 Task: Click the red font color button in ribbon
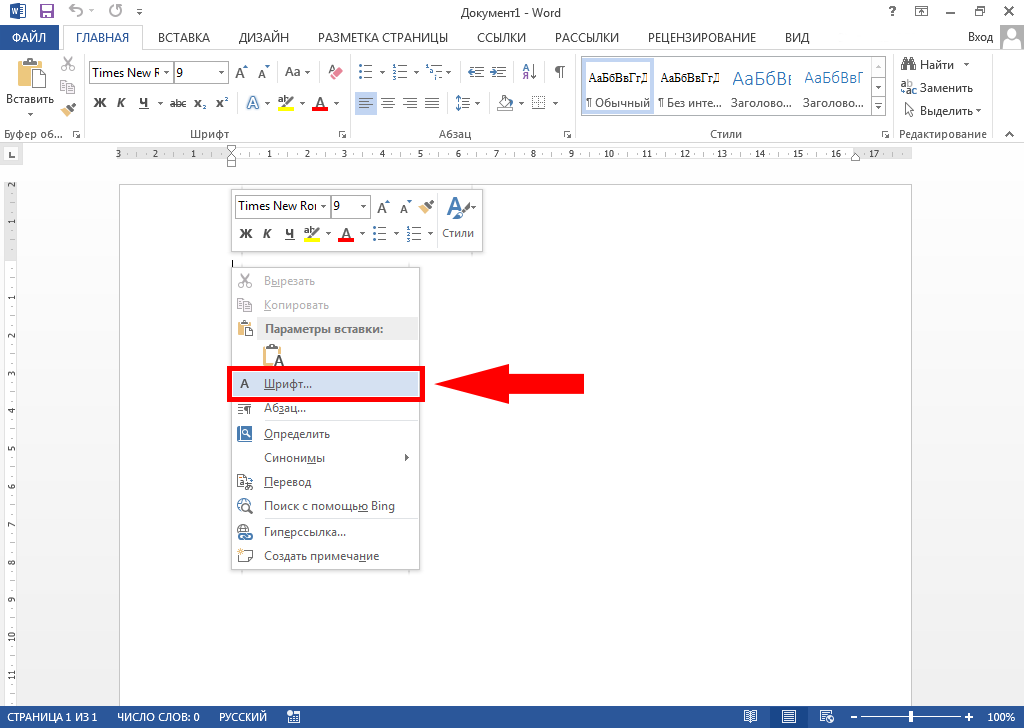320,103
